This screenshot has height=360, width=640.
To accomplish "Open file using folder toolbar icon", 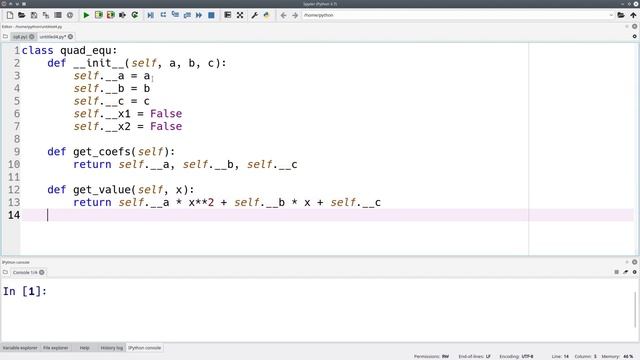I will tap(22, 15).
